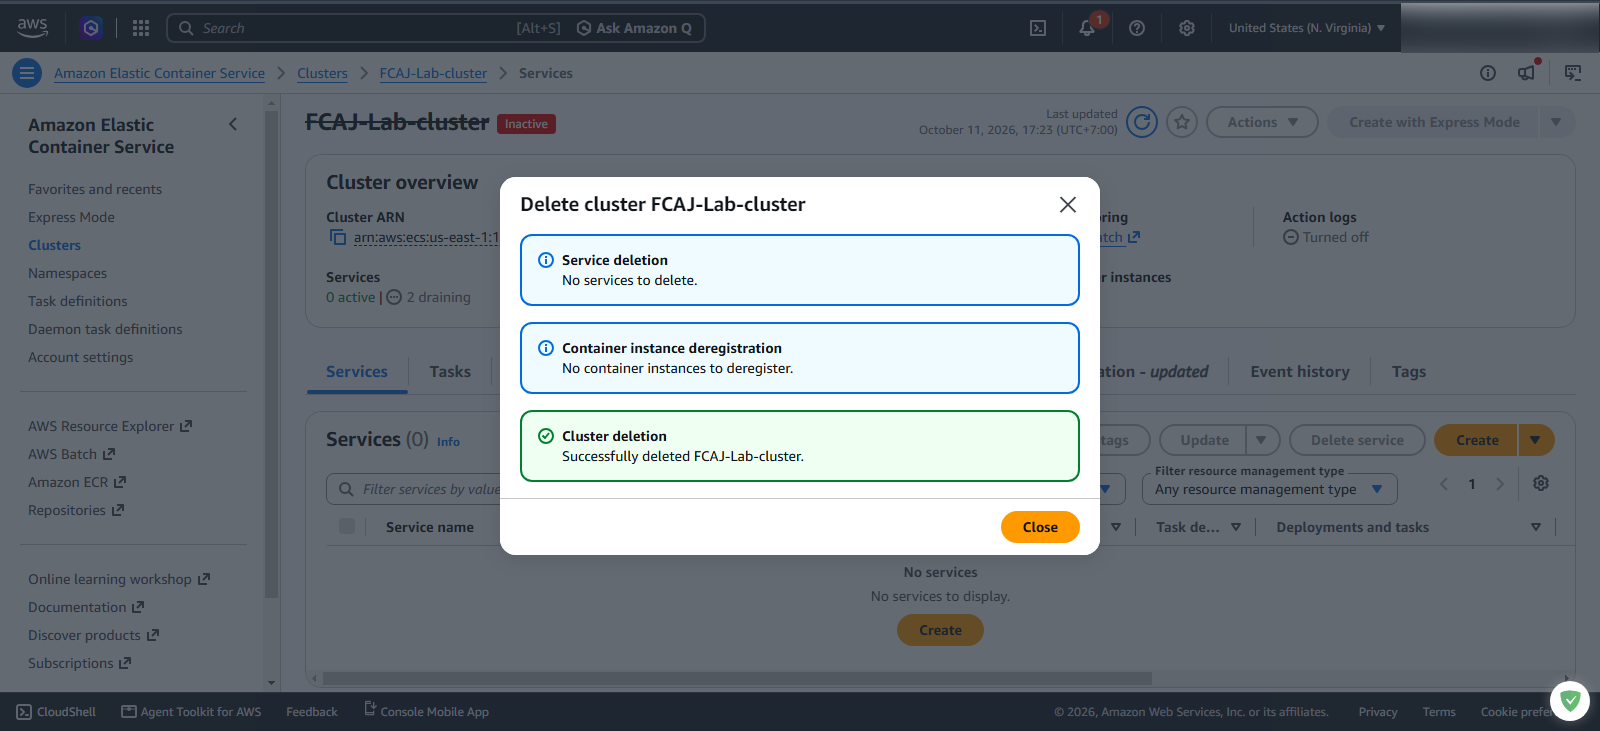Open services table preferences gear
Screen dimensions: 1600x731
pos(1541,483)
